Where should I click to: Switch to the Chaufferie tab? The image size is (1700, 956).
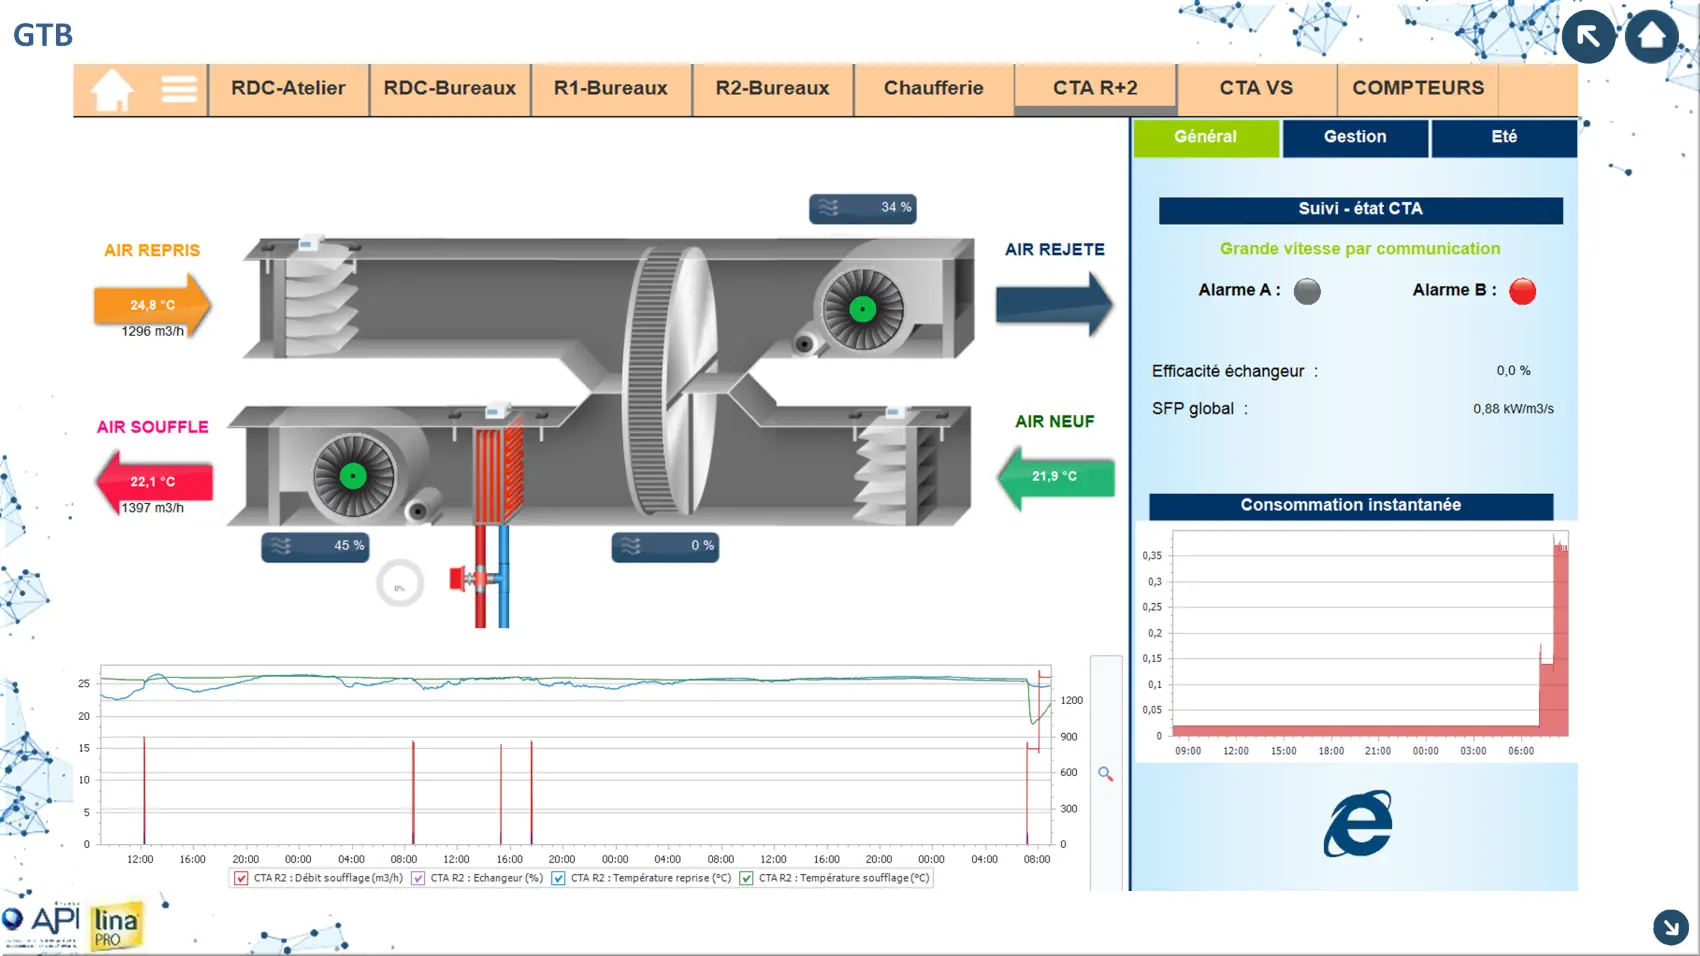(x=933, y=88)
